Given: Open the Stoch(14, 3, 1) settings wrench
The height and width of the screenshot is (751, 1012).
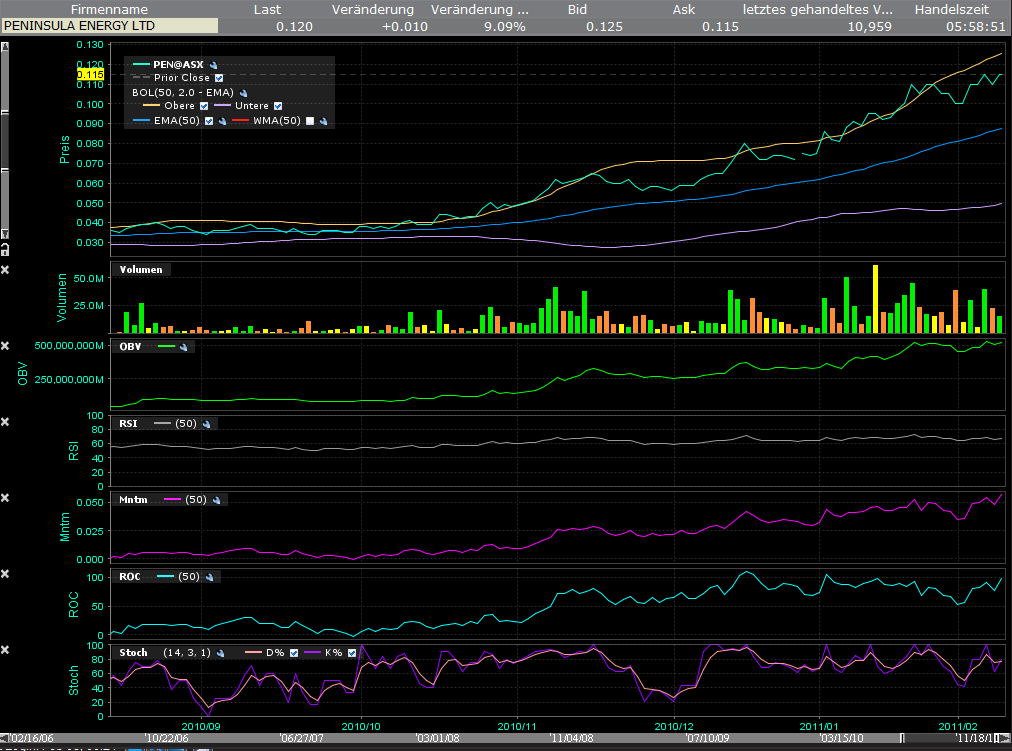Looking at the screenshot, I should pos(221,652).
